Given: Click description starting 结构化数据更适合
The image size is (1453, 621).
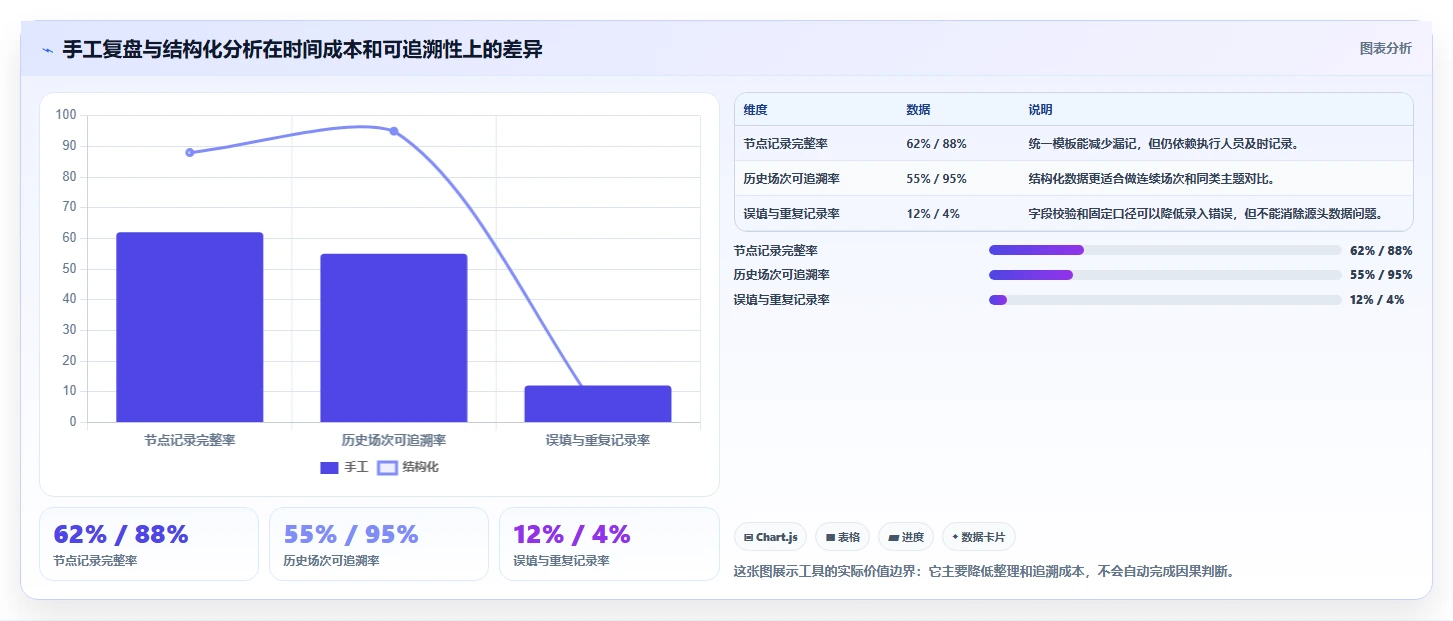Looking at the screenshot, I should tap(1151, 179).
